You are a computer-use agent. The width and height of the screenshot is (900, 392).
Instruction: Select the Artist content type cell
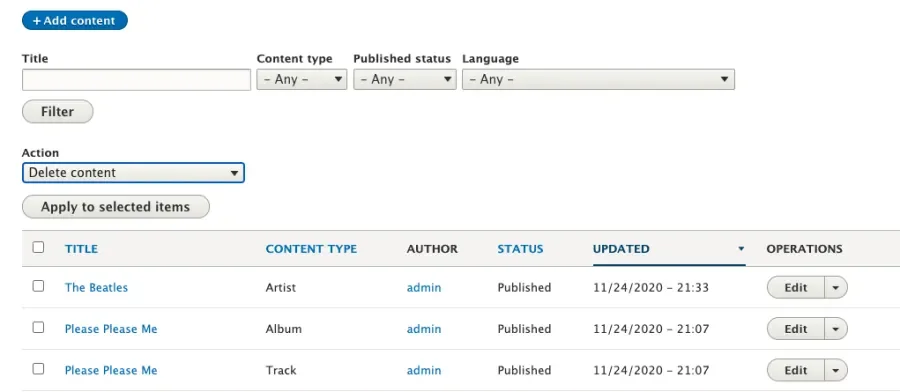tap(281, 288)
